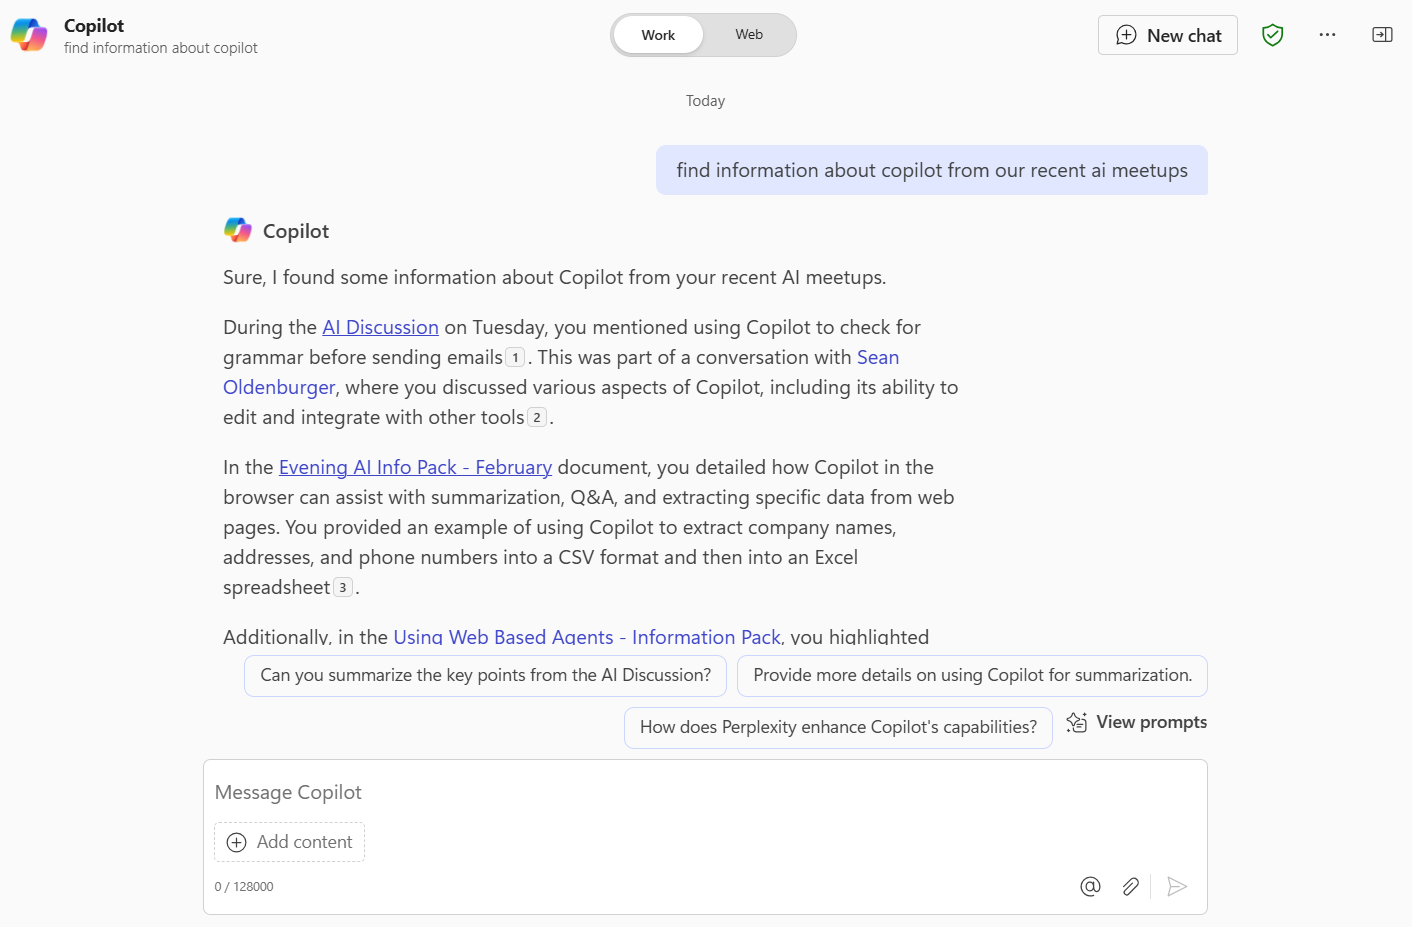
Task: Select suggestion to summarize AI Discussion key points
Action: coord(486,676)
